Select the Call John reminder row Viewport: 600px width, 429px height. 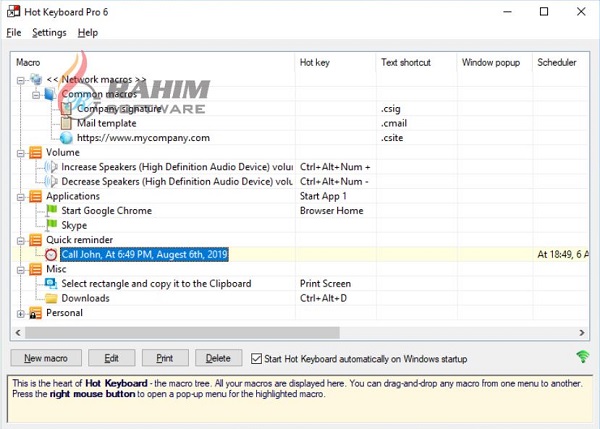(x=144, y=254)
